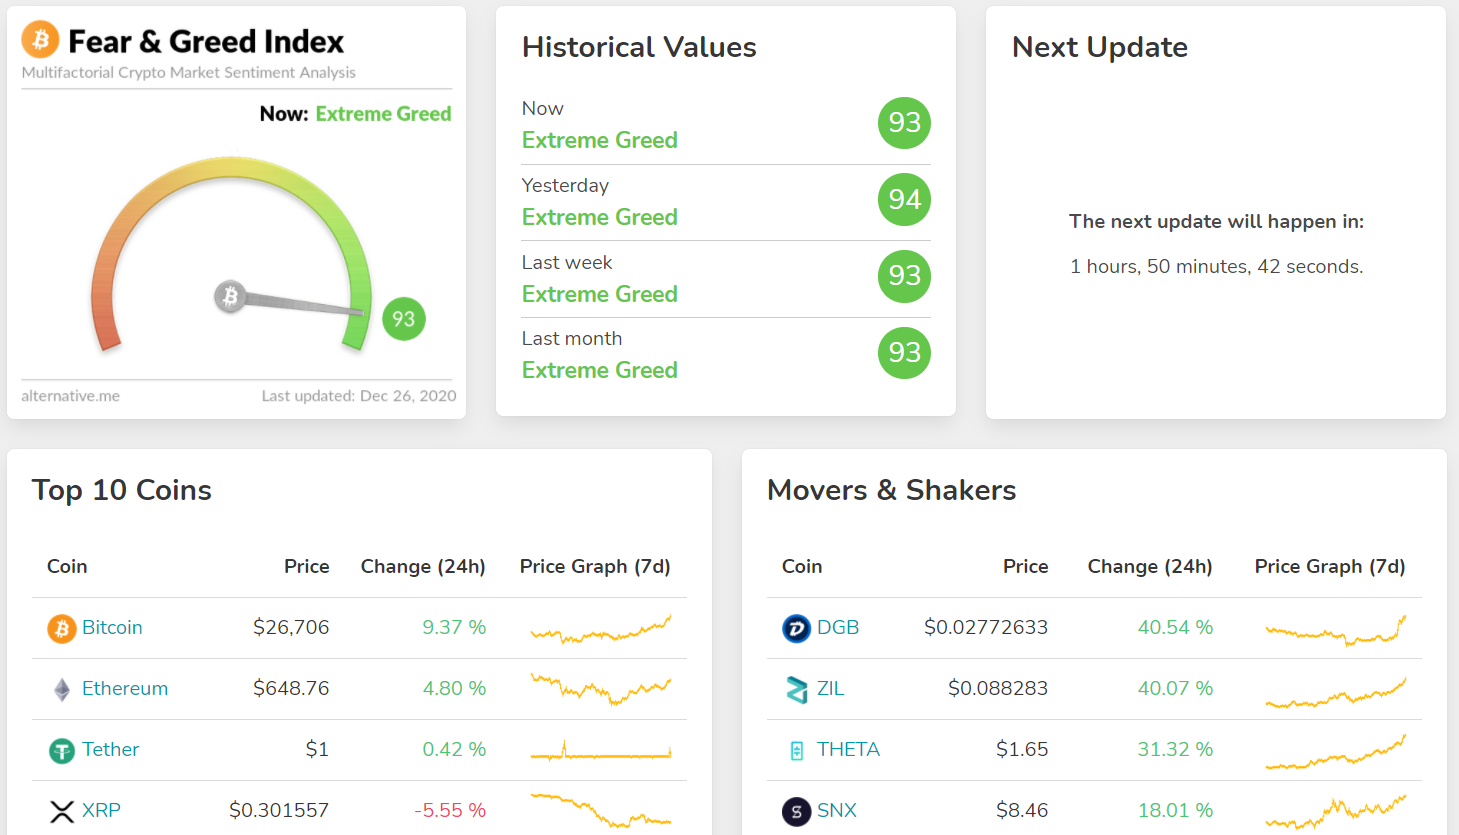The width and height of the screenshot is (1459, 835).
Task: Click the Tether price $1
Action: [317, 749]
